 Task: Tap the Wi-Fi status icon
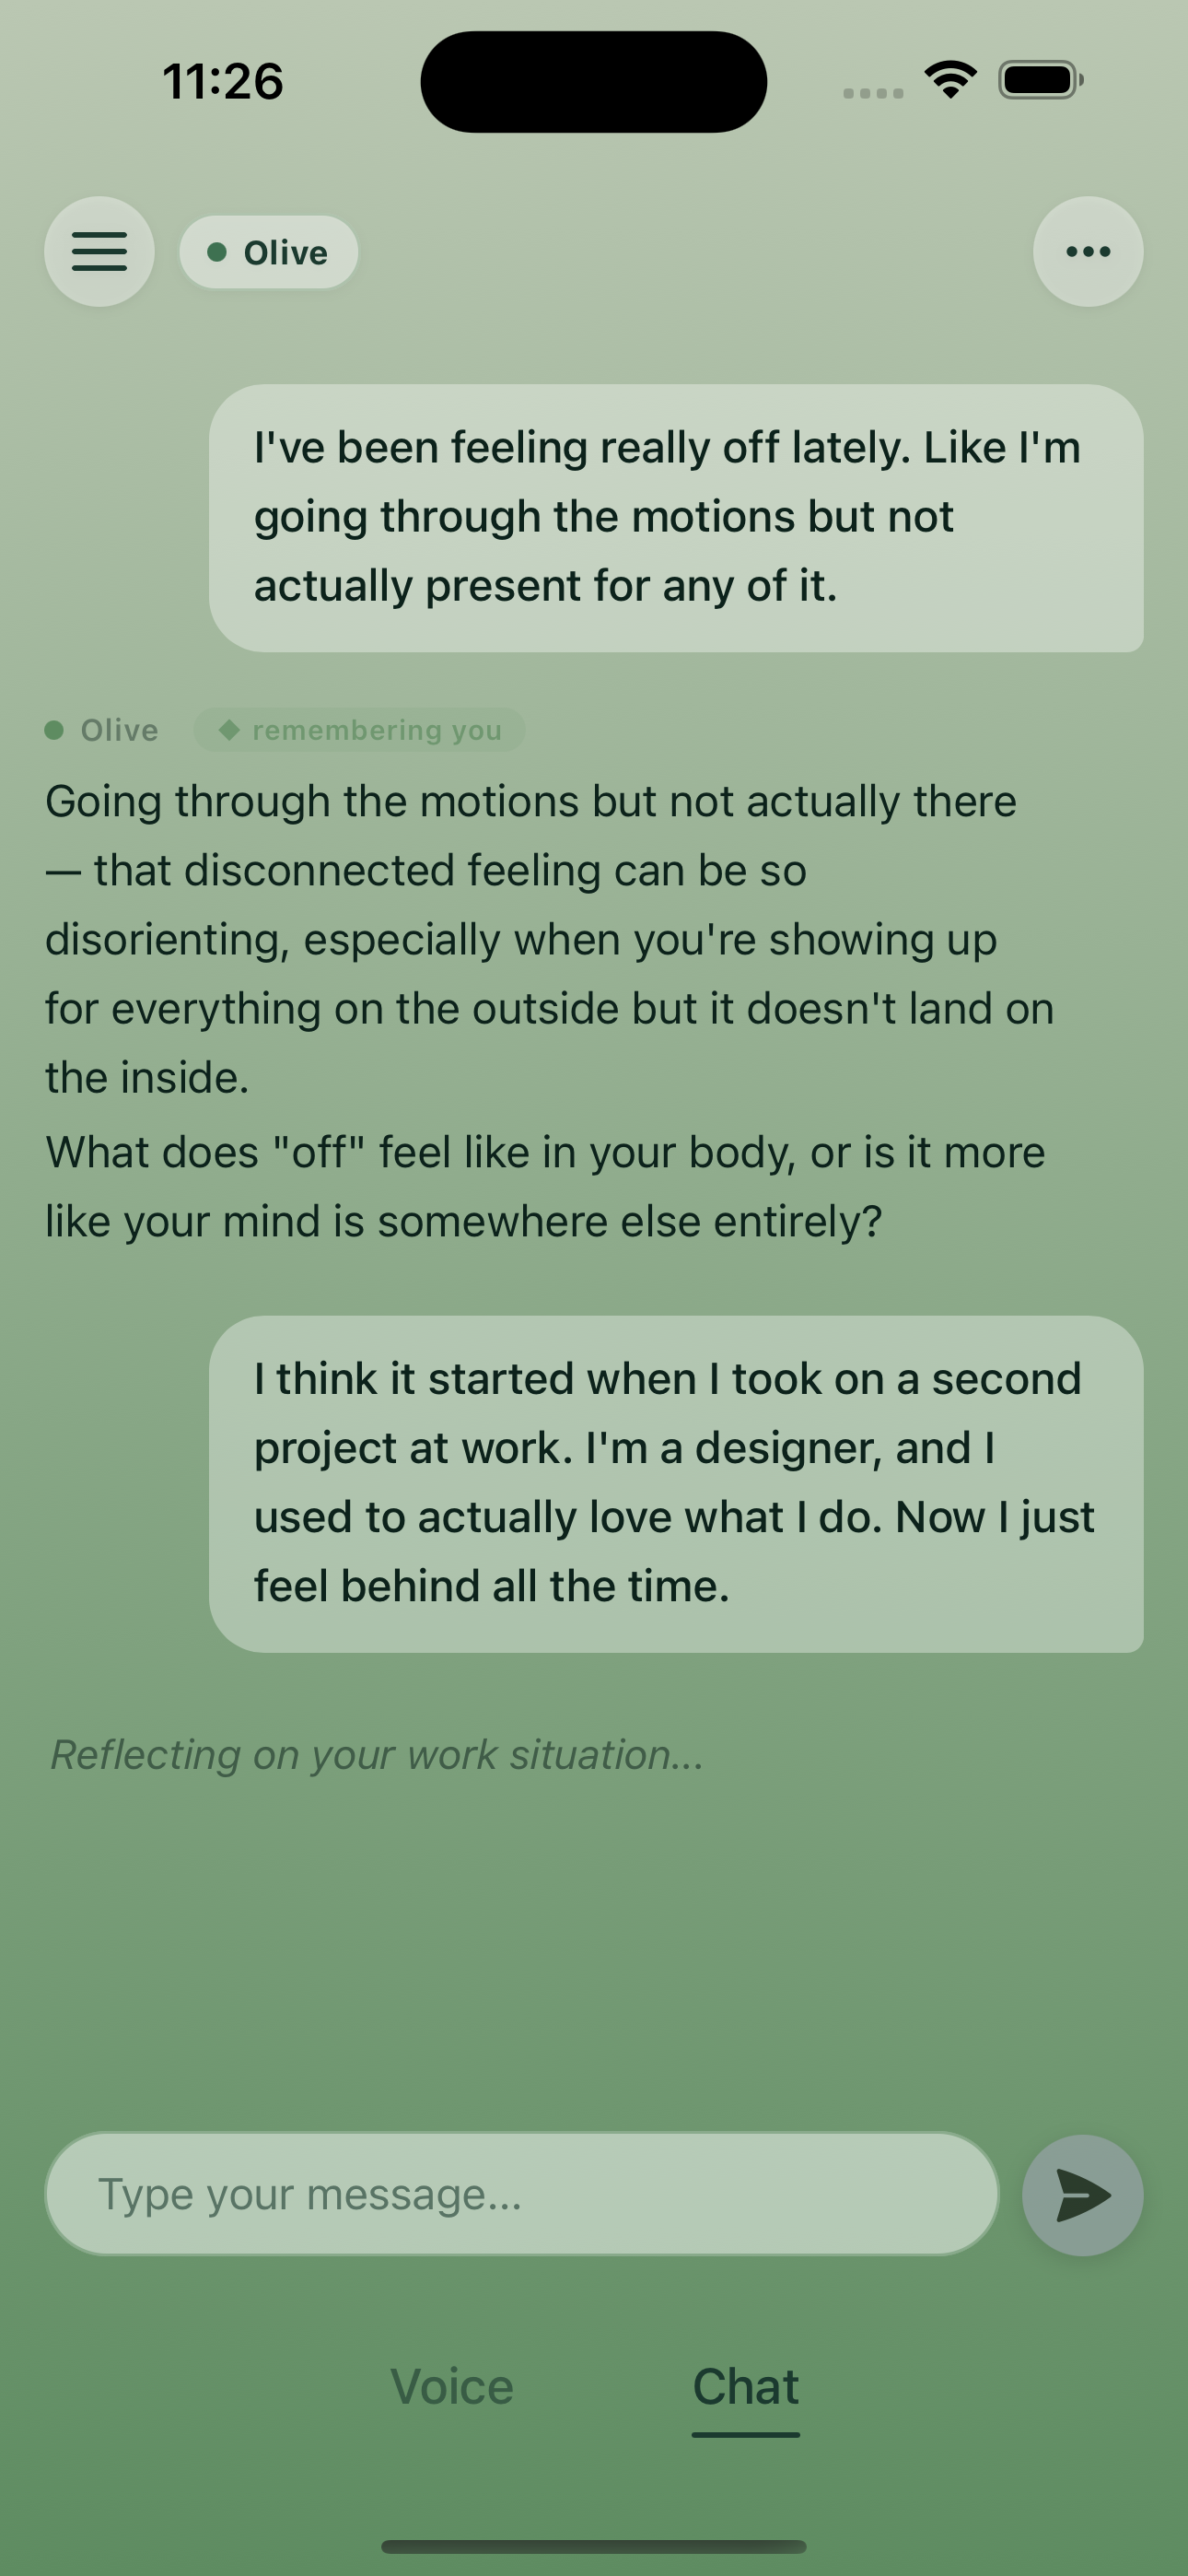click(x=950, y=80)
